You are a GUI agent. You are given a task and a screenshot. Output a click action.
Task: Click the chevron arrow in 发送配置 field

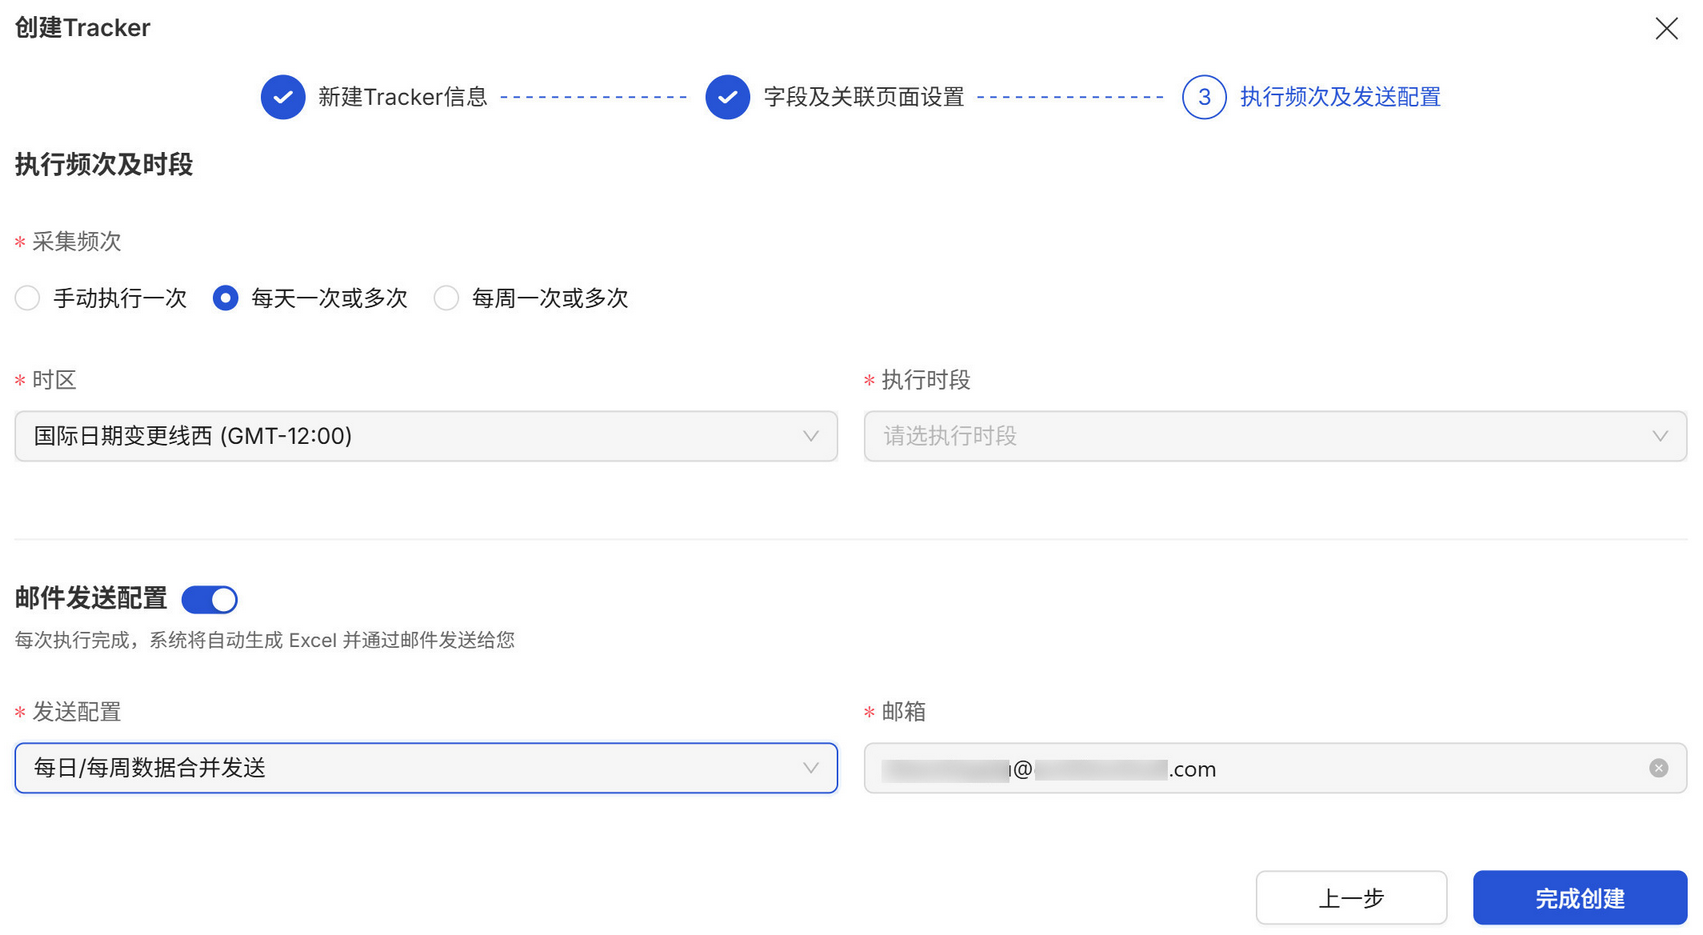click(810, 768)
